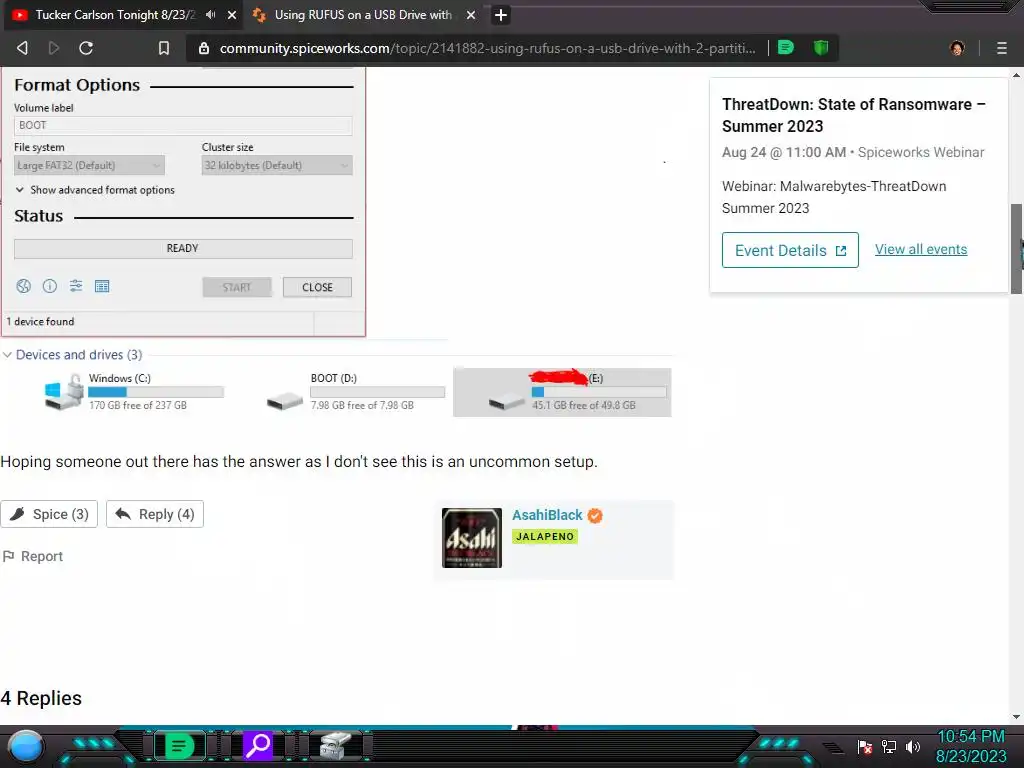Click the red flag action center tray icon
The image size is (1024, 768).
865,746
